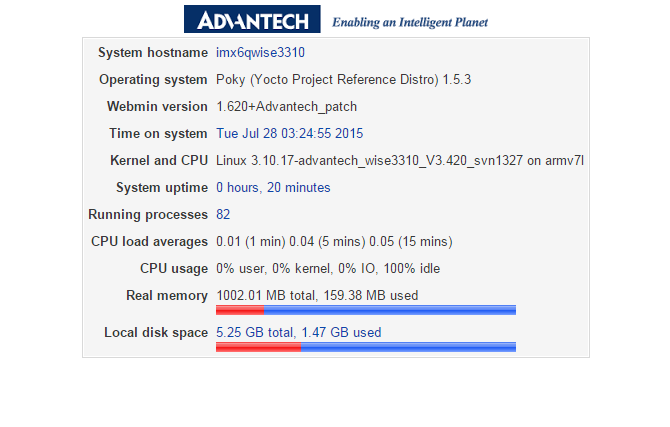Open the imx6qwise3310 hostname link
This screenshot has width=670, height=427.
click(x=260, y=52)
